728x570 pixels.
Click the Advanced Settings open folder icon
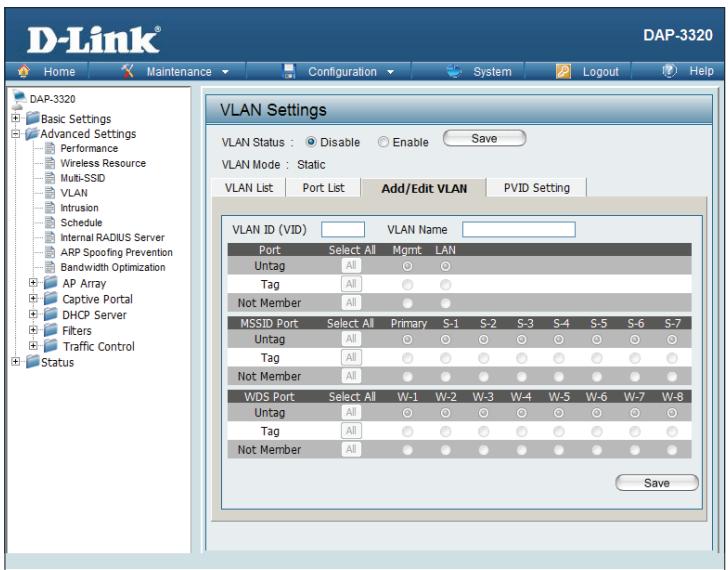(32, 134)
